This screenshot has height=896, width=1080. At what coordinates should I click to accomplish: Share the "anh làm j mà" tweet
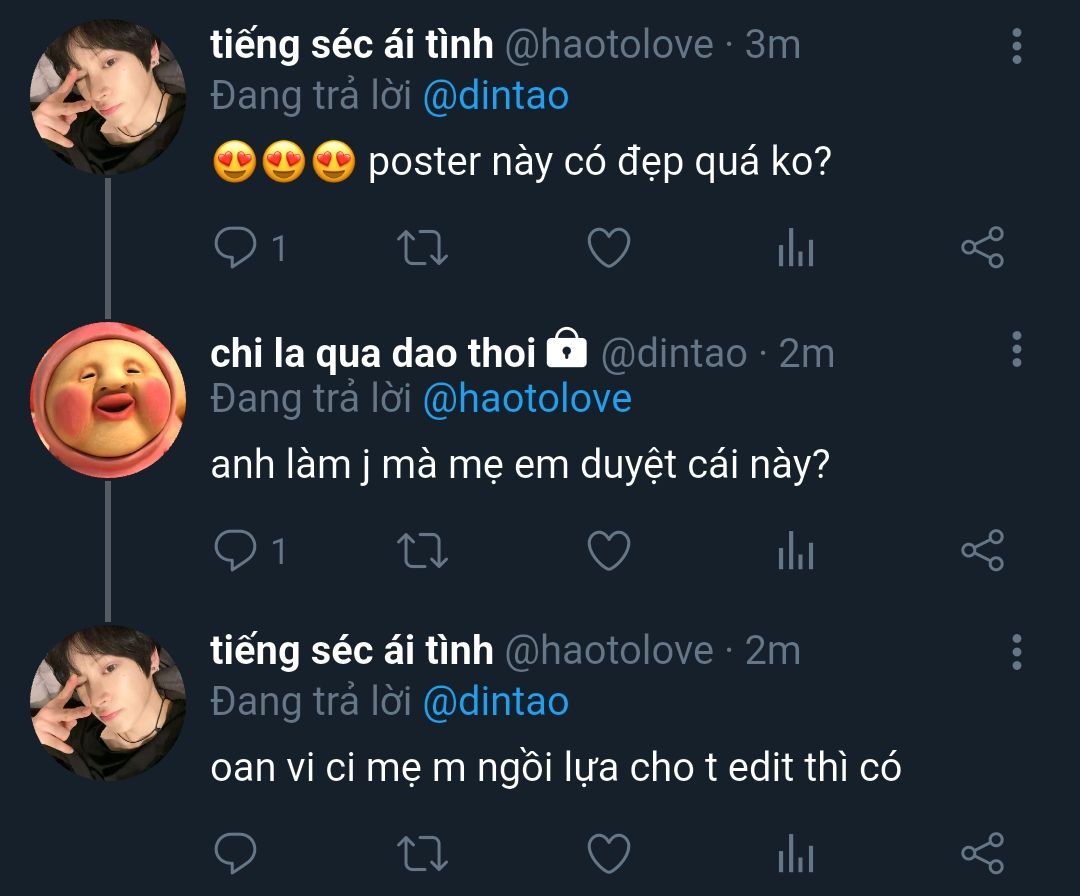coord(982,551)
